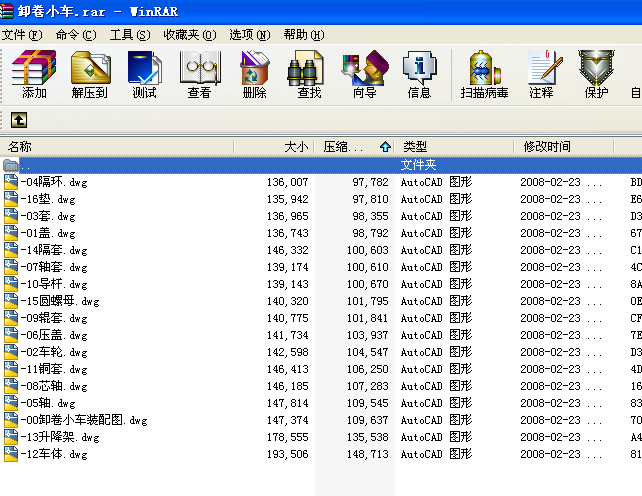
Task: Click the Delete (删除) recycle icon
Action: pos(254,68)
